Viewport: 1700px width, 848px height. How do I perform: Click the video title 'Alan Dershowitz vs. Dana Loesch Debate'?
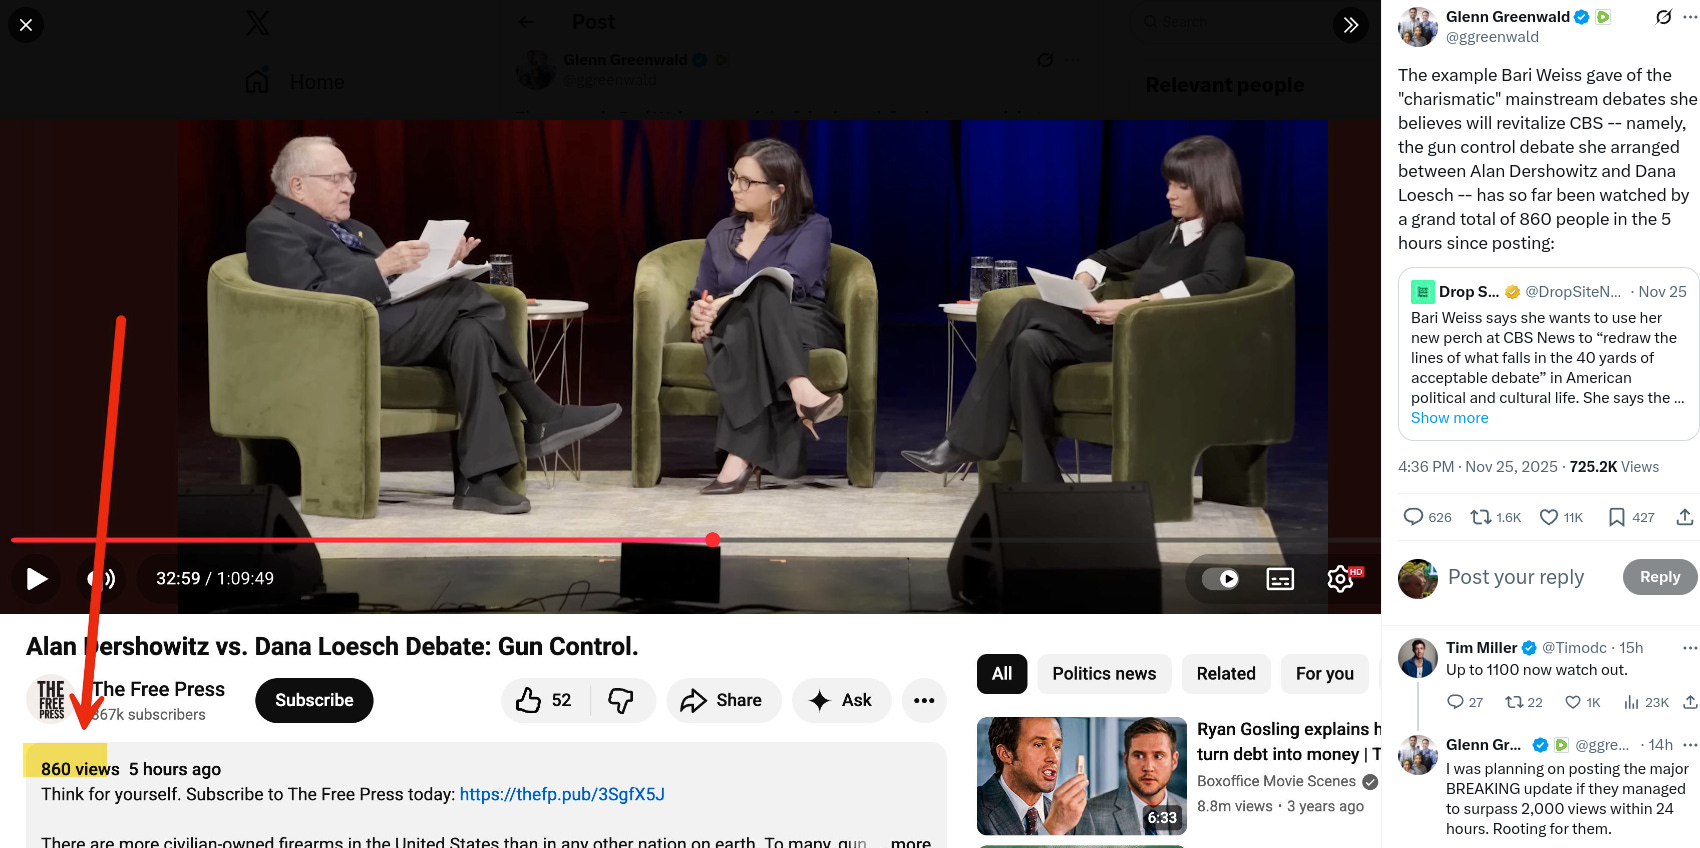(332, 647)
